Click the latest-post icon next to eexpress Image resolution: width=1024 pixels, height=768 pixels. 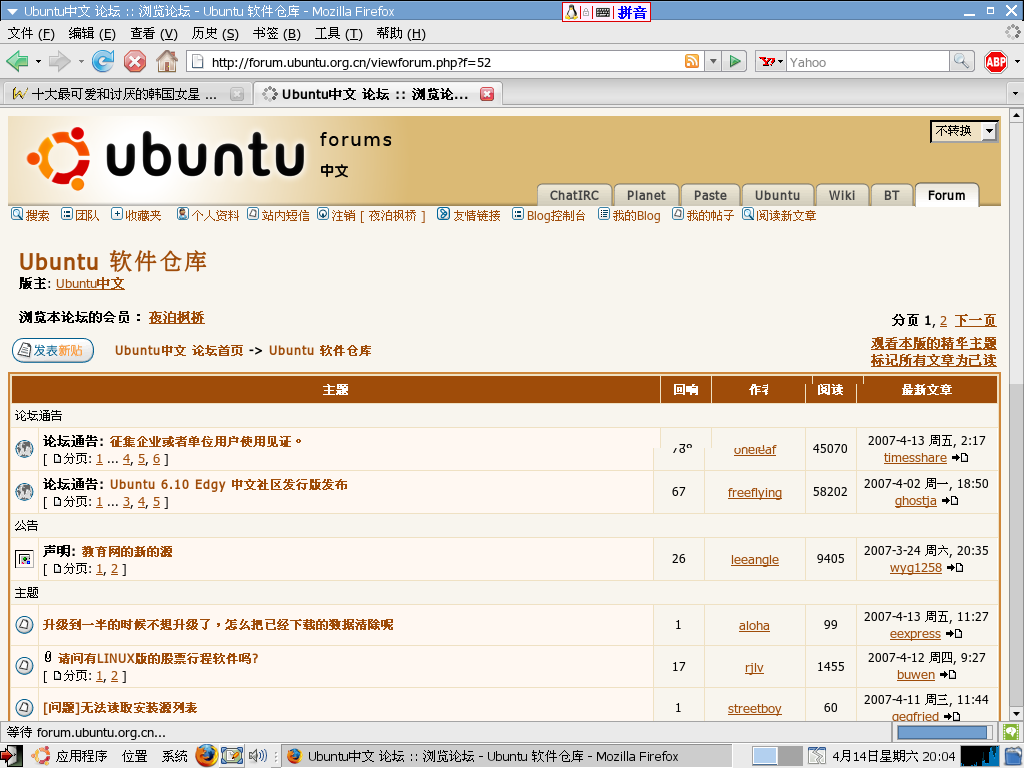[x=954, y=633]
